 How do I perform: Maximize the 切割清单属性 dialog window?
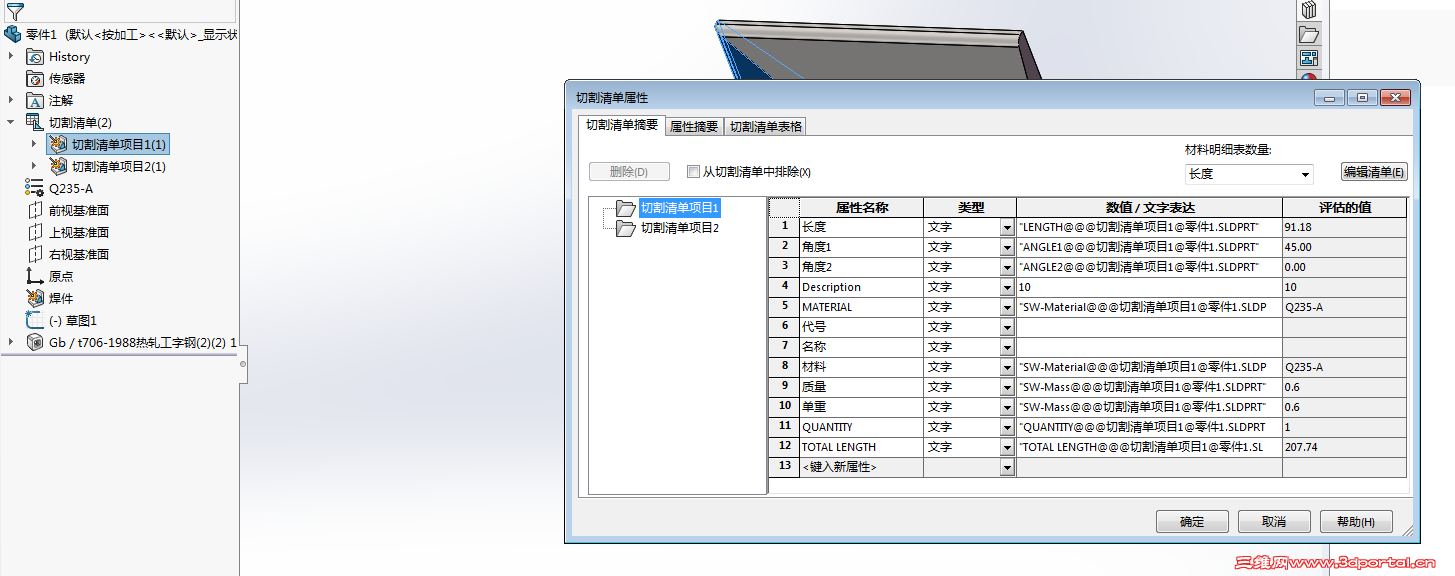[1361, 97]
